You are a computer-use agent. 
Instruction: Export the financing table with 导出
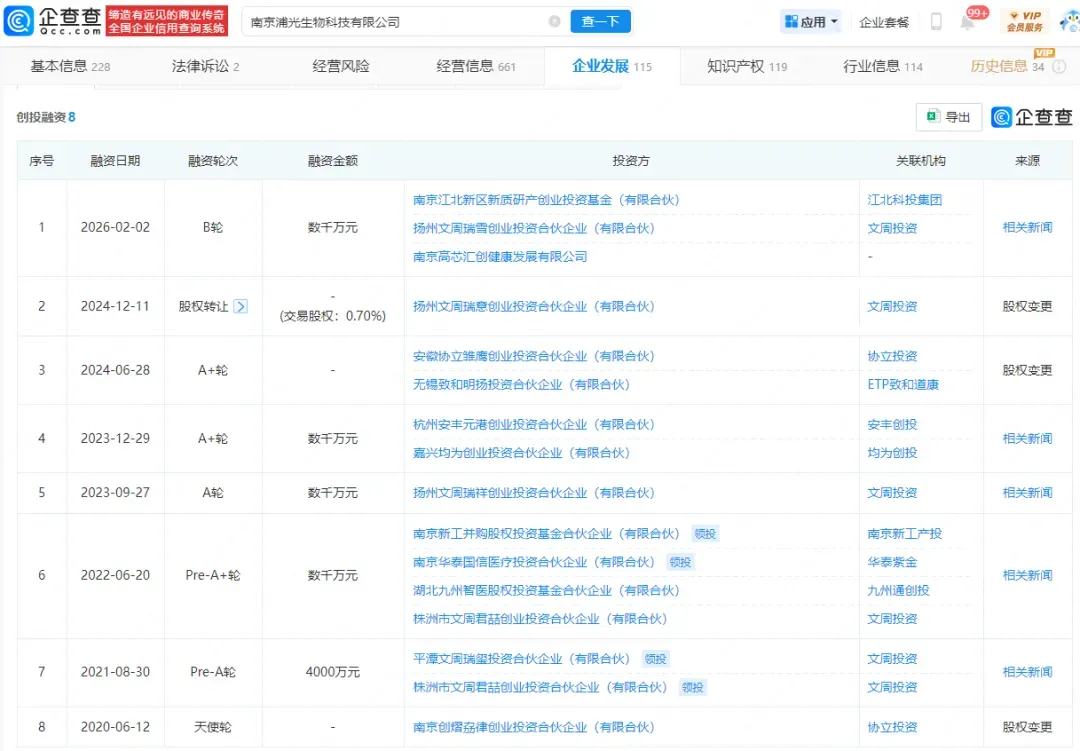click(948, 117)
